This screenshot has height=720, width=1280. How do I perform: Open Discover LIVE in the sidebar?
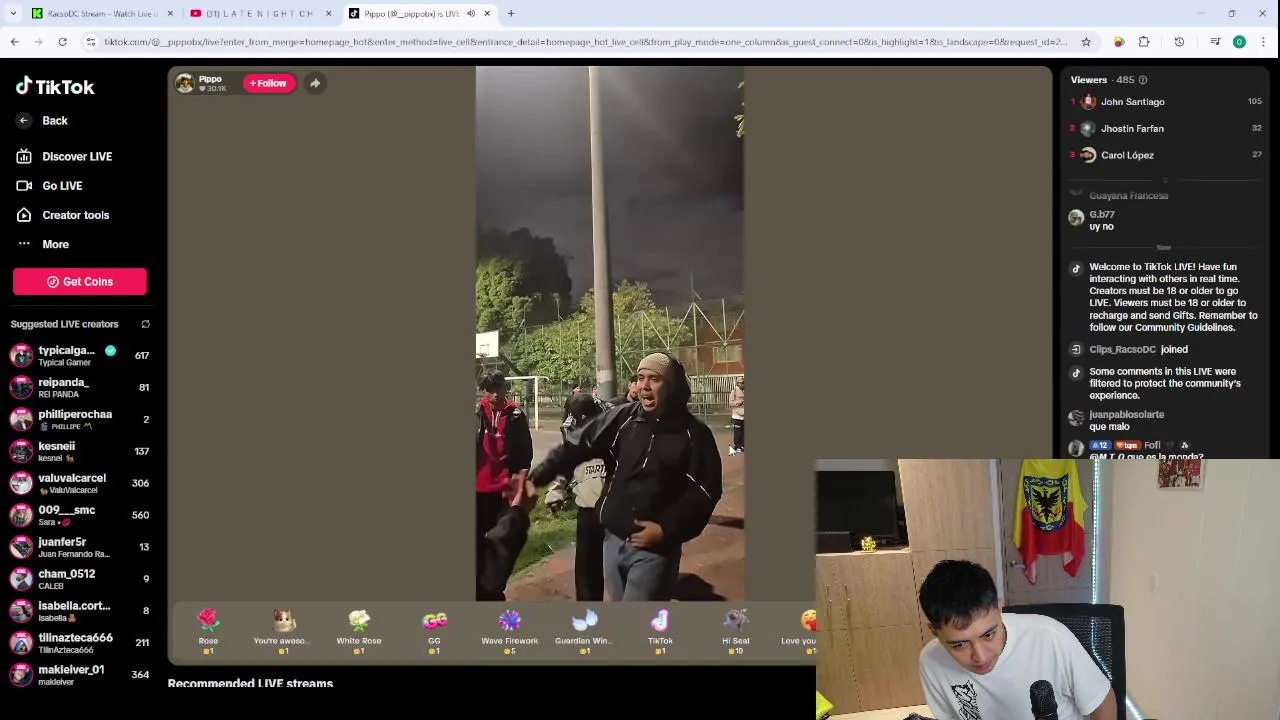[x=64, y=156]
